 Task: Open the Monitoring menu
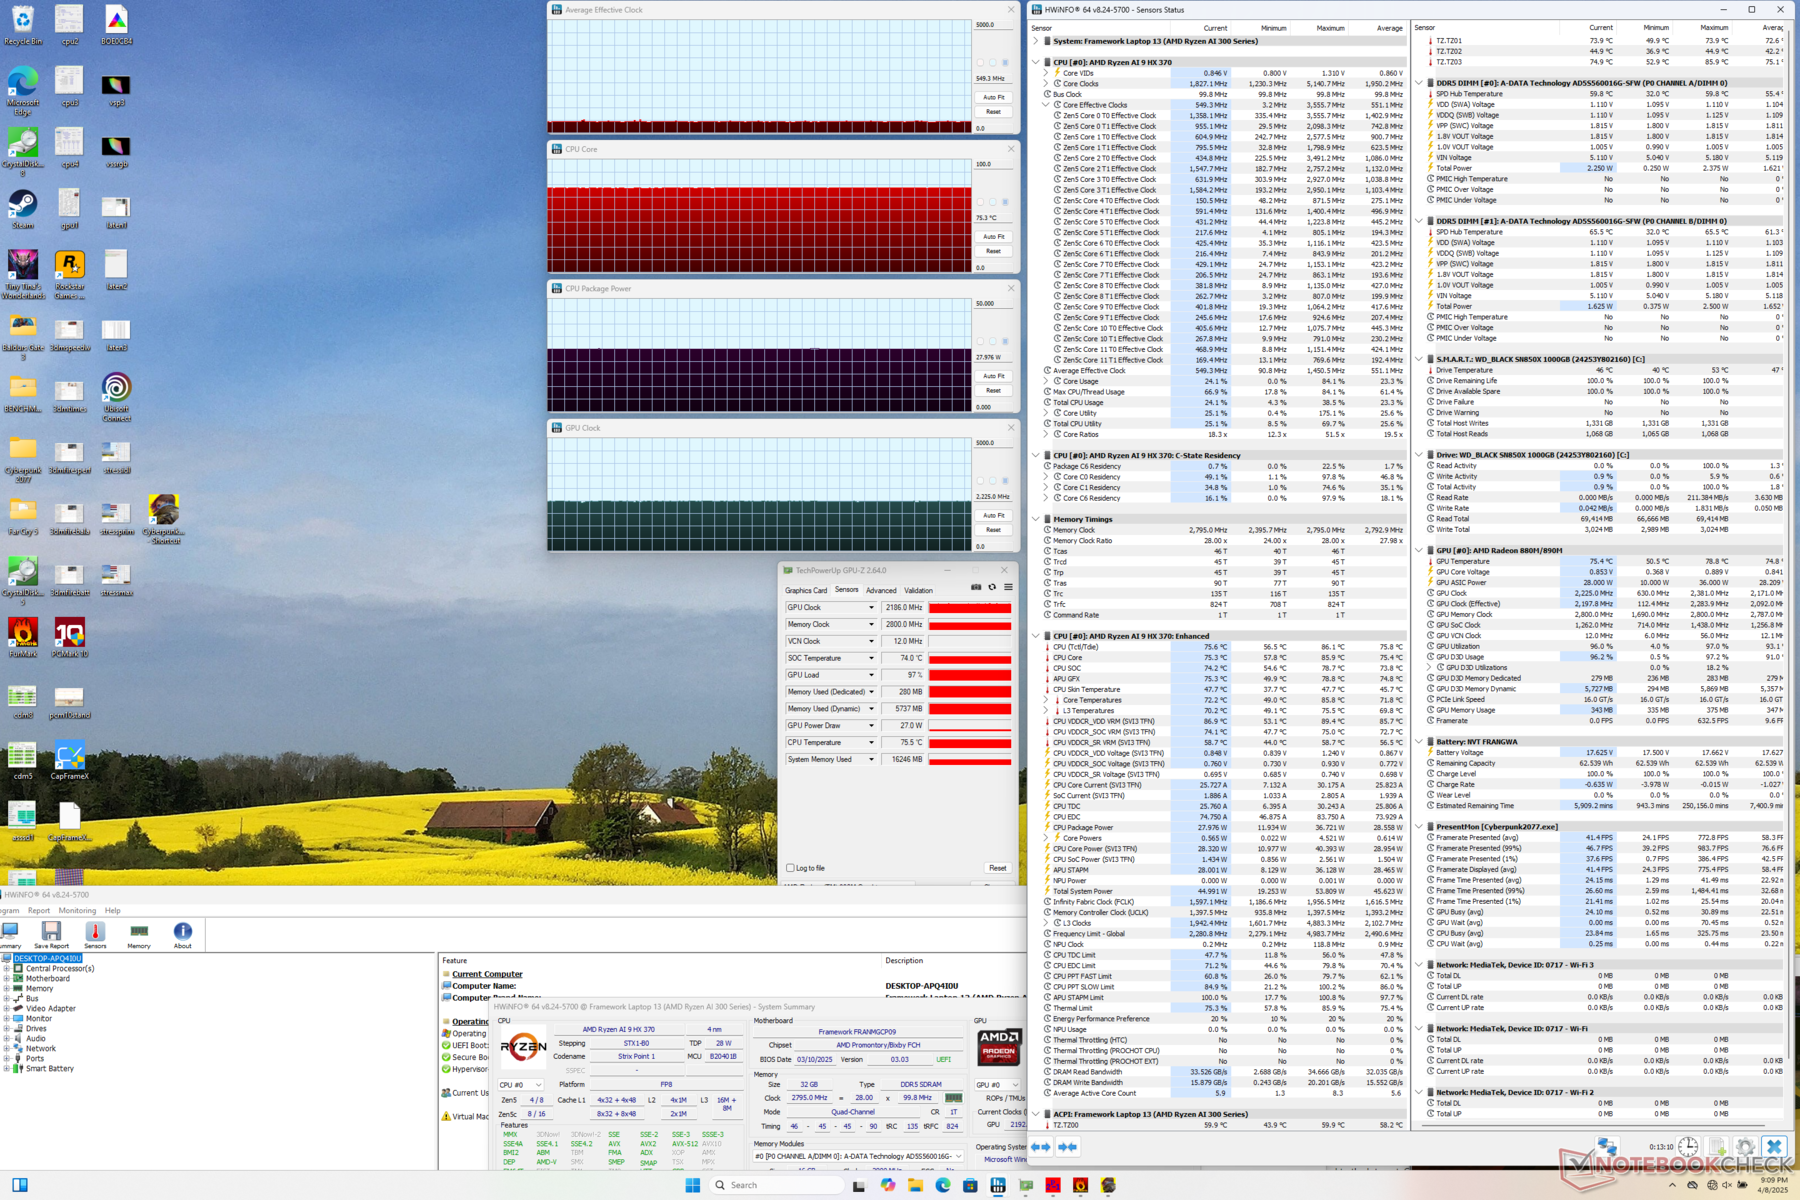77,911
